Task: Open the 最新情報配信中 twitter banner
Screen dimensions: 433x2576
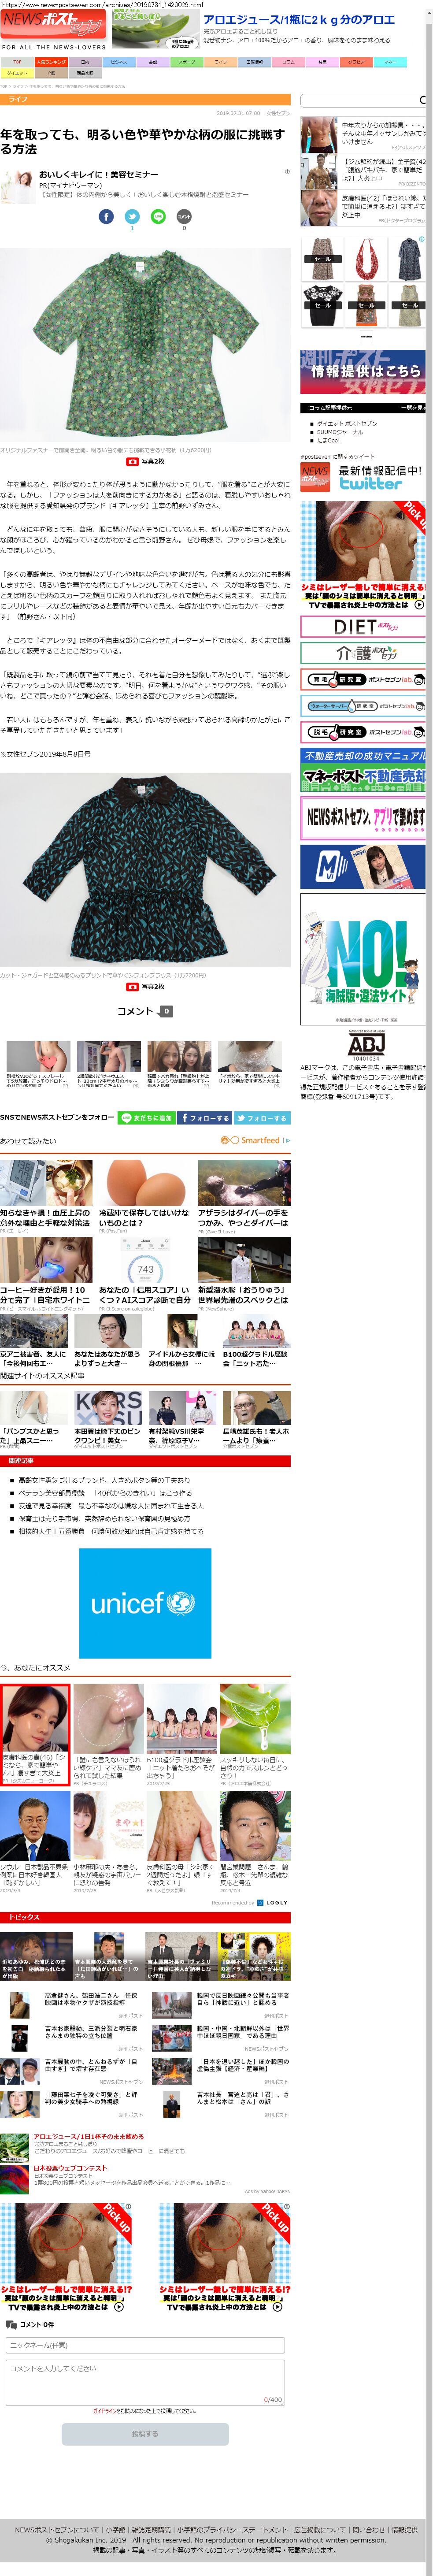Action: coord(363,477)
